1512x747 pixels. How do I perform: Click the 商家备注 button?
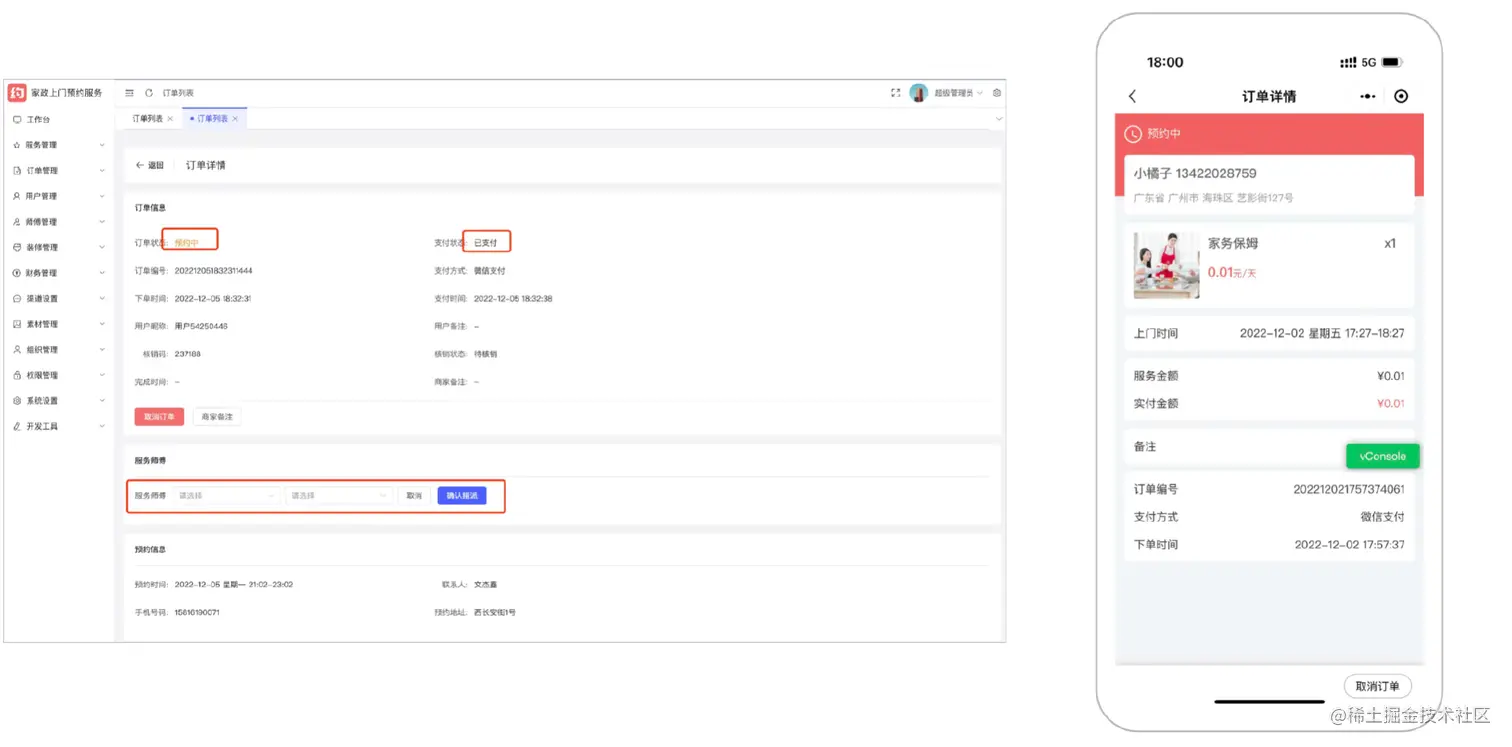(217, 417)
